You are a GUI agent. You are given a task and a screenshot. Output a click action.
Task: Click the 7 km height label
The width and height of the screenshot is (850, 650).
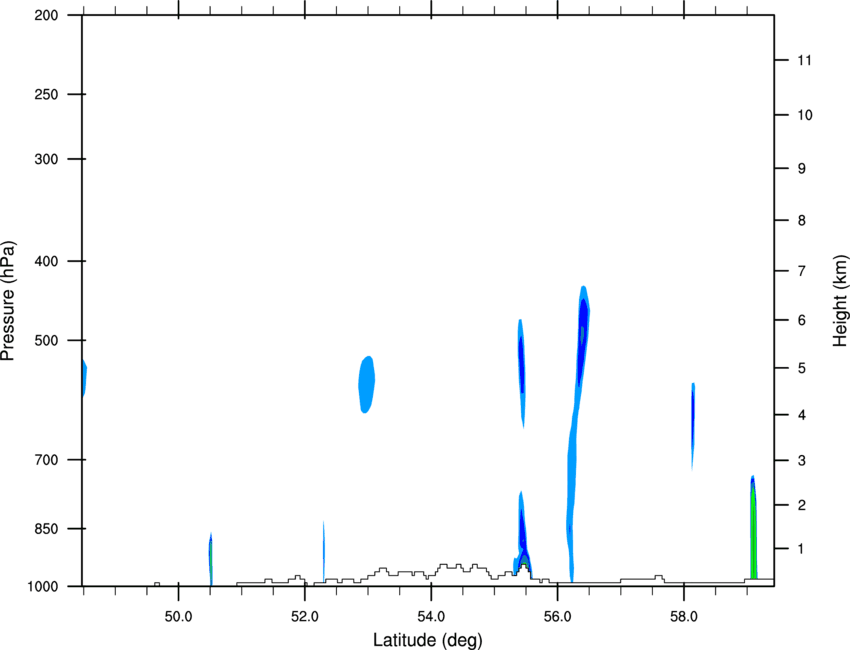802,271
